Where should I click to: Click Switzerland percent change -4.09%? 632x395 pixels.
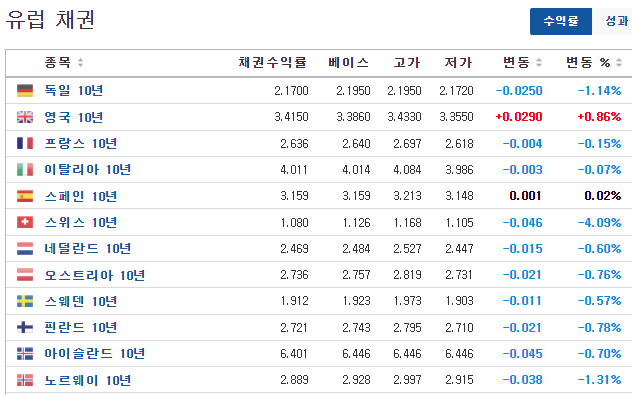(599, 222)
